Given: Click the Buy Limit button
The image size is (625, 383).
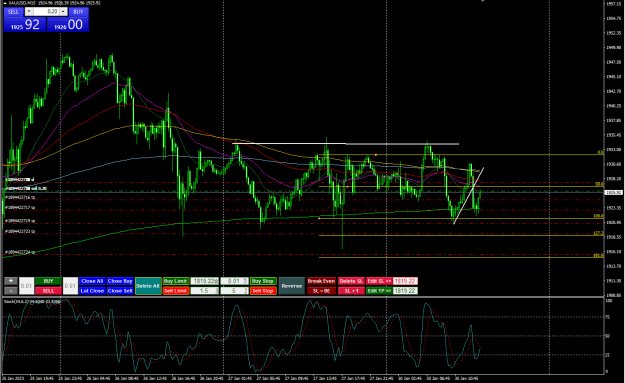Looking at the screenshot, I should (175, 281).
